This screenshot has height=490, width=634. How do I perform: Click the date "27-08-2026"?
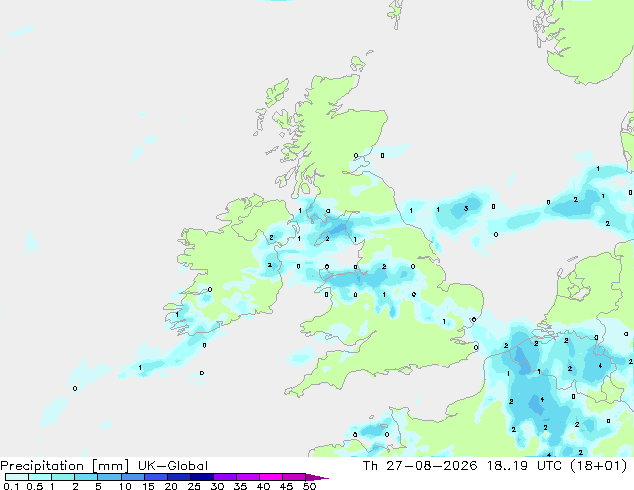click(431, 466)
